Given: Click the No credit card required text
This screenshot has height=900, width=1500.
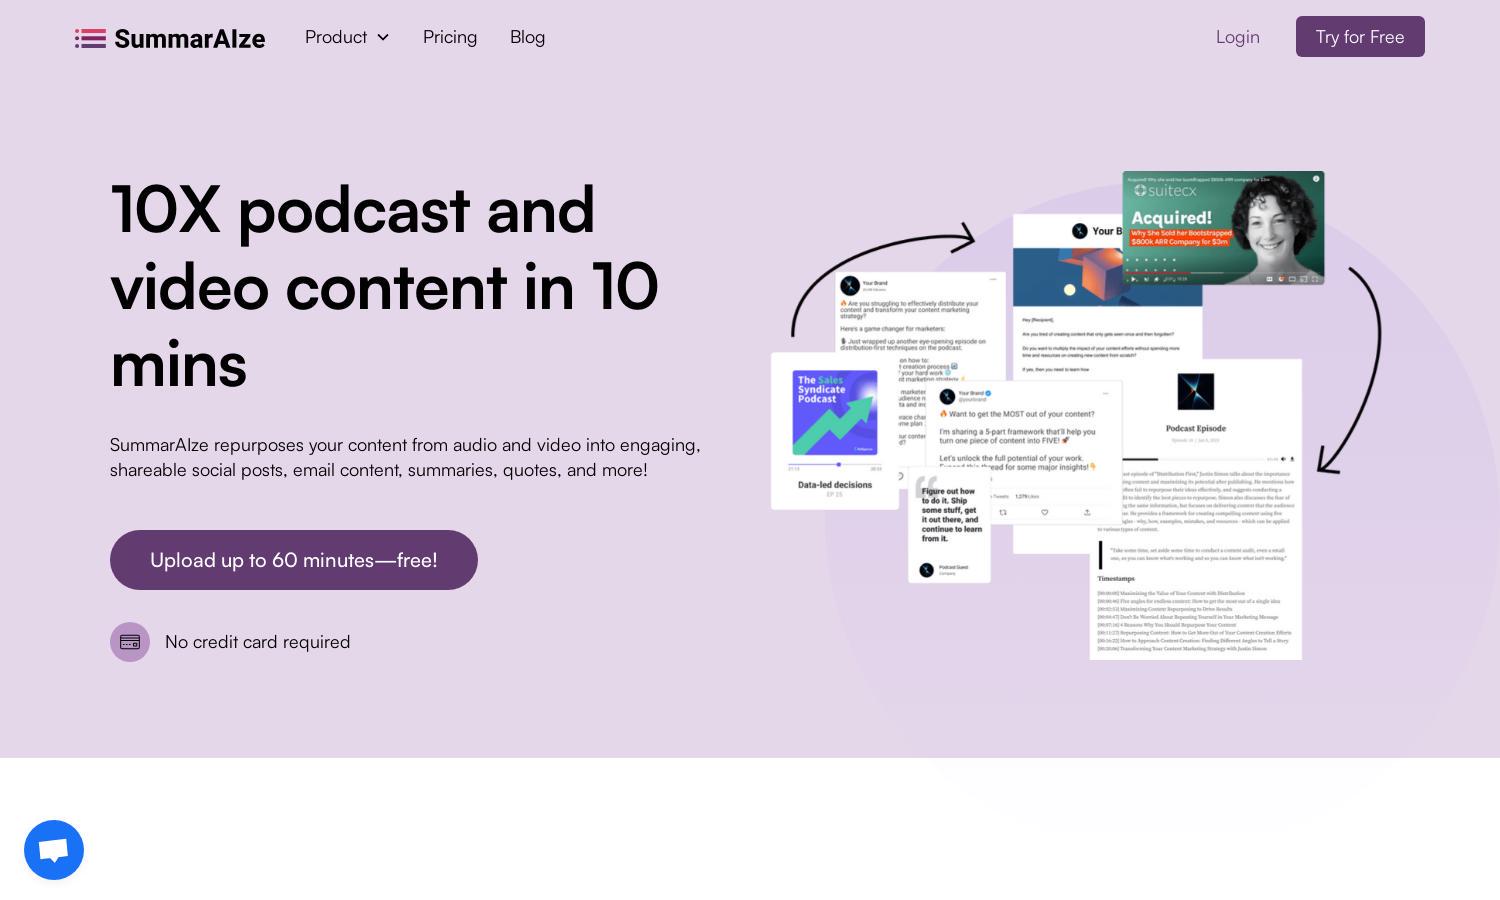Looking at the screenshot, I should [258, 642].
